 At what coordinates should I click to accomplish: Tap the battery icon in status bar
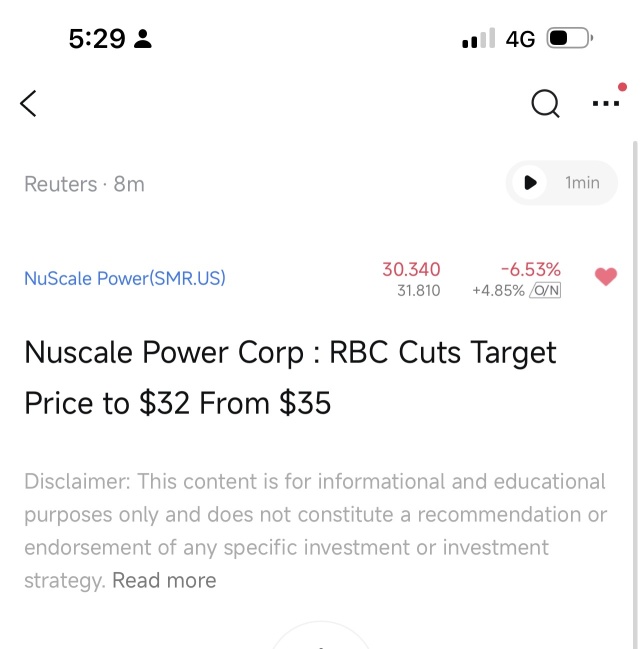(x=570, y=39)
